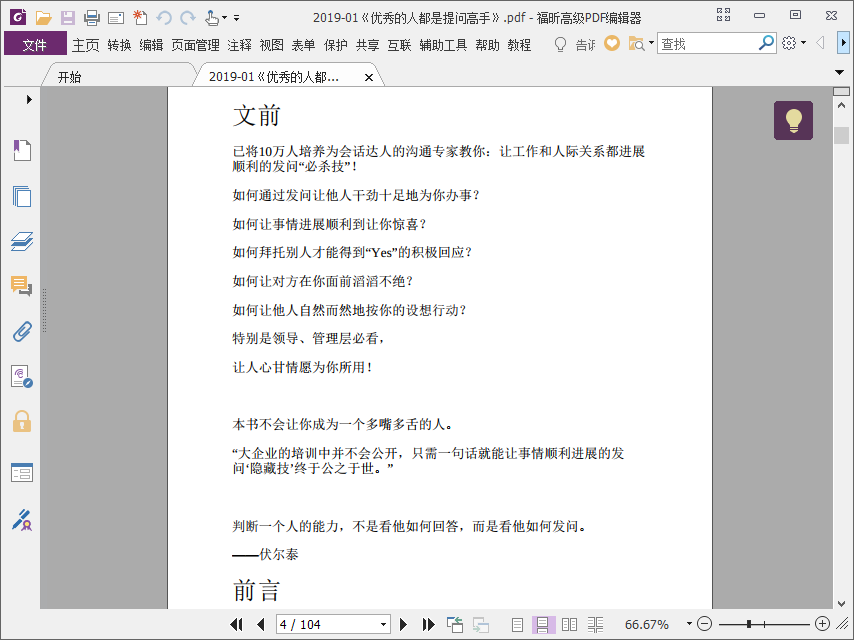Click the Redo arrow icon
Screen dimensions: 854x640
click(x=188, y=18)
